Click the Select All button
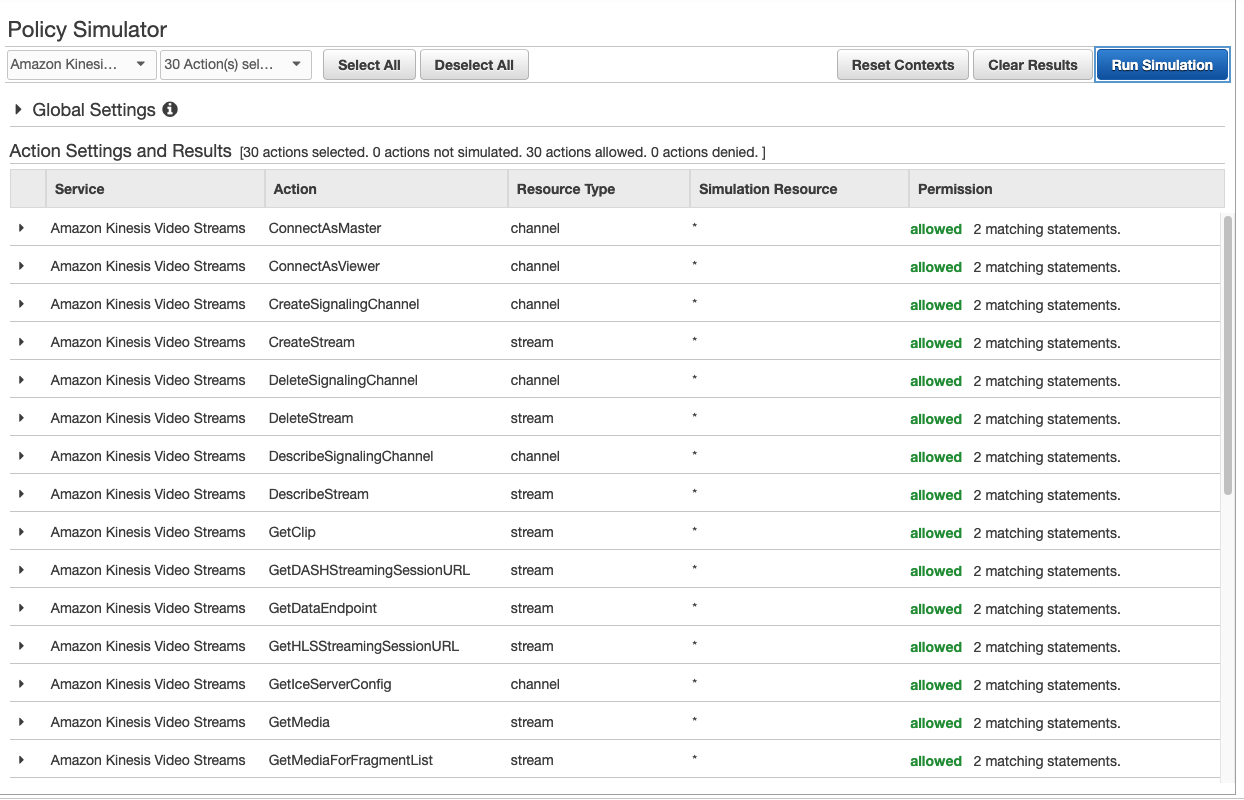This screenshot has width=1244, height=800. point(369,64)
